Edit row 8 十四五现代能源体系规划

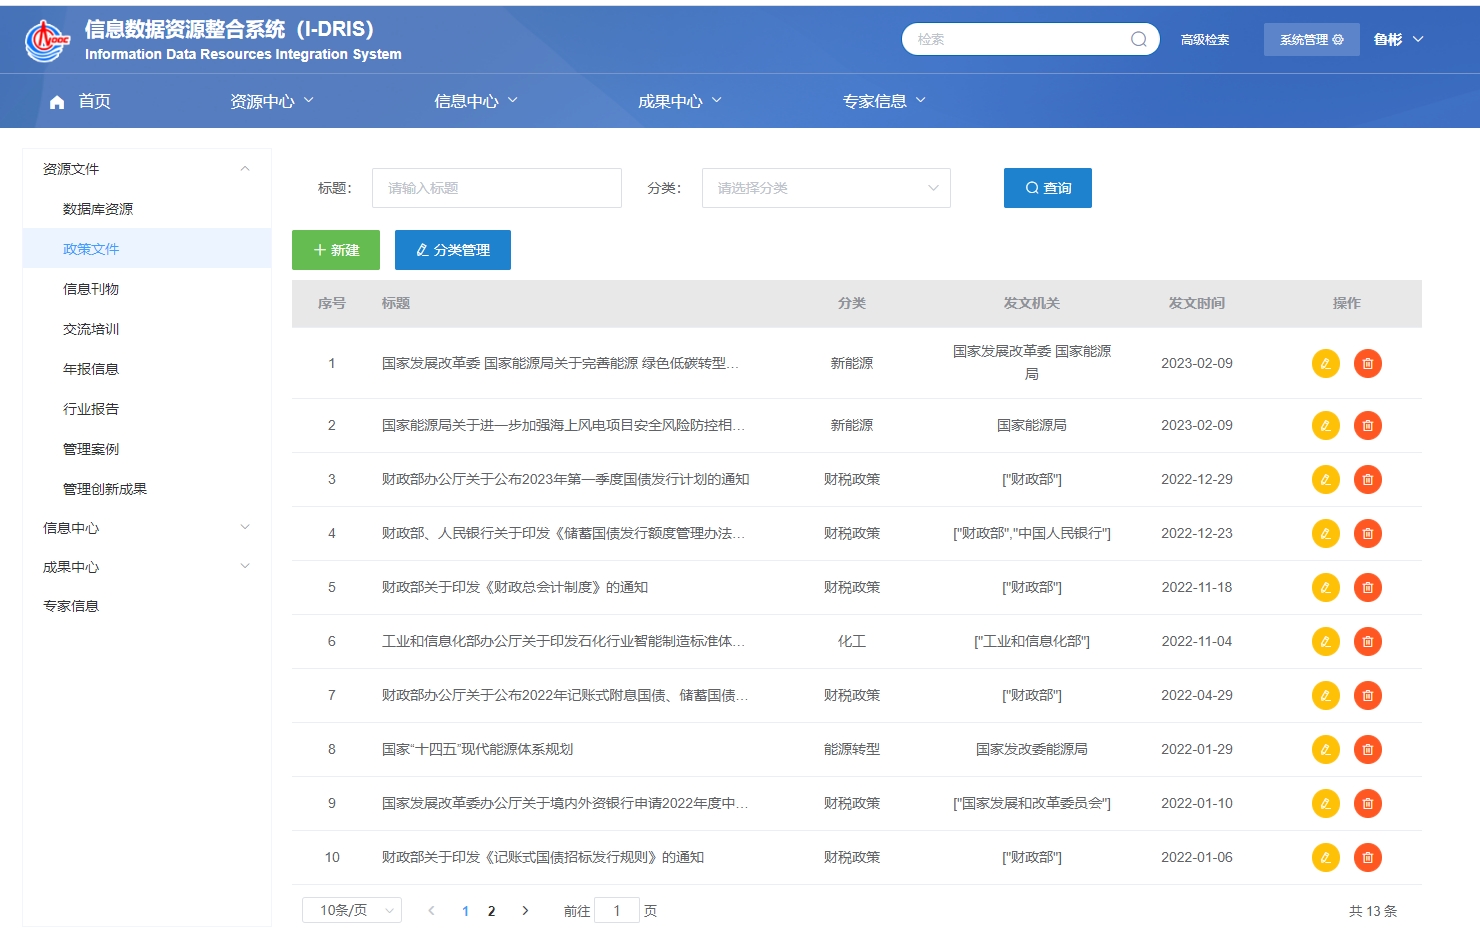(x=1325, y=749)
